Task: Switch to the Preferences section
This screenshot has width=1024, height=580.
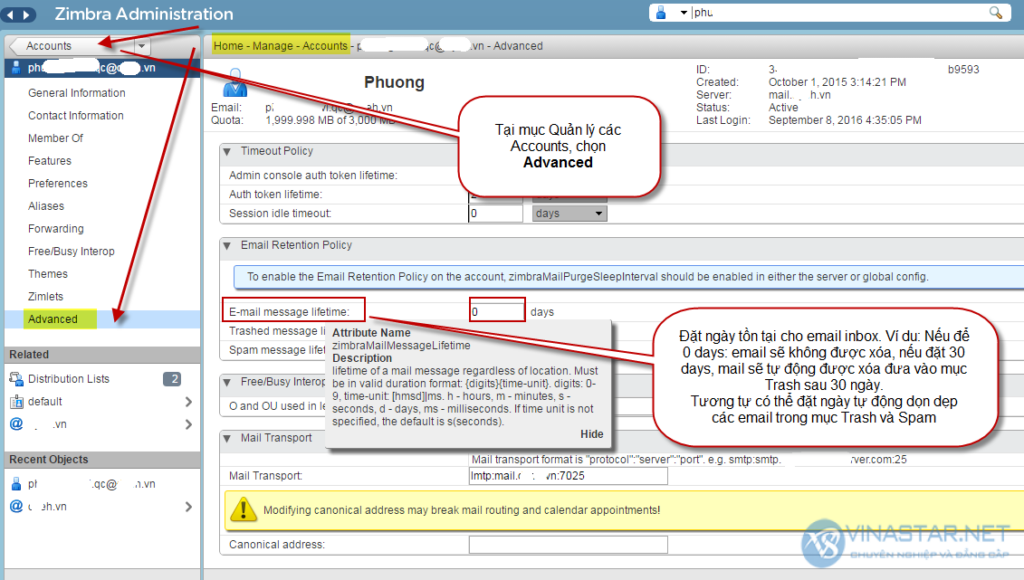Action: [x=59, y=183]
